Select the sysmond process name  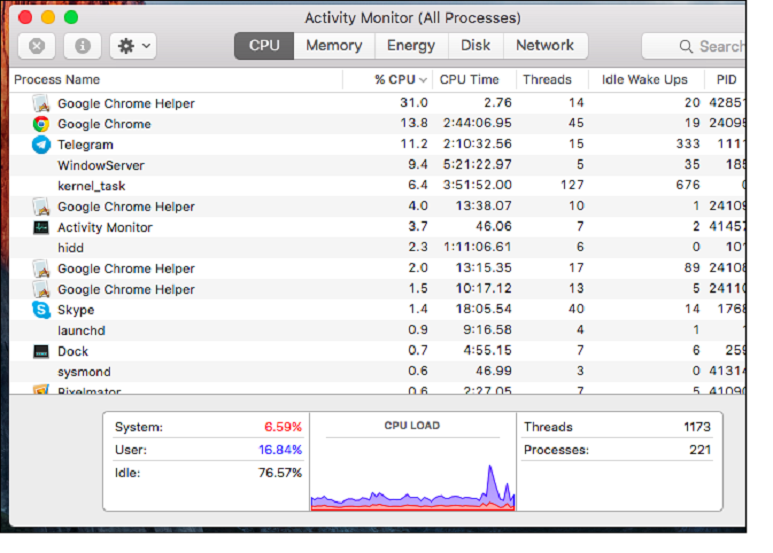(x=84, y=372)
